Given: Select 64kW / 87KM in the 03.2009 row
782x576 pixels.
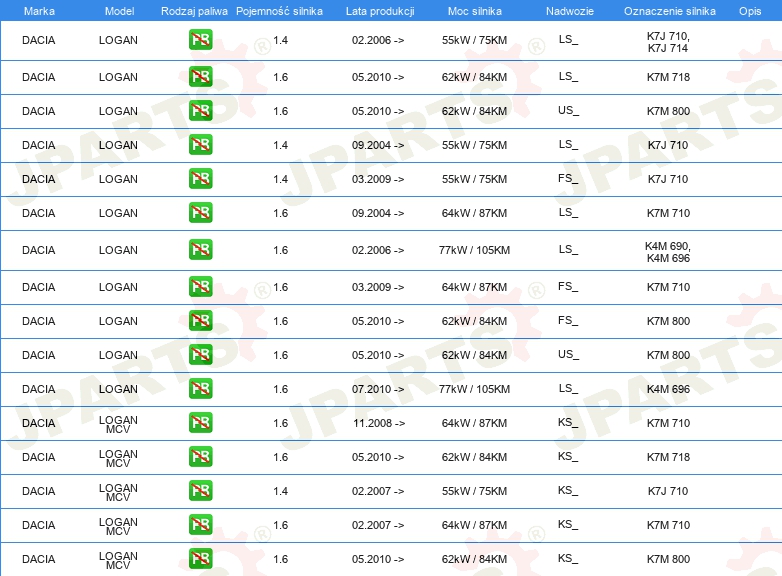Looking at the screenshot, I should point(474,287).
